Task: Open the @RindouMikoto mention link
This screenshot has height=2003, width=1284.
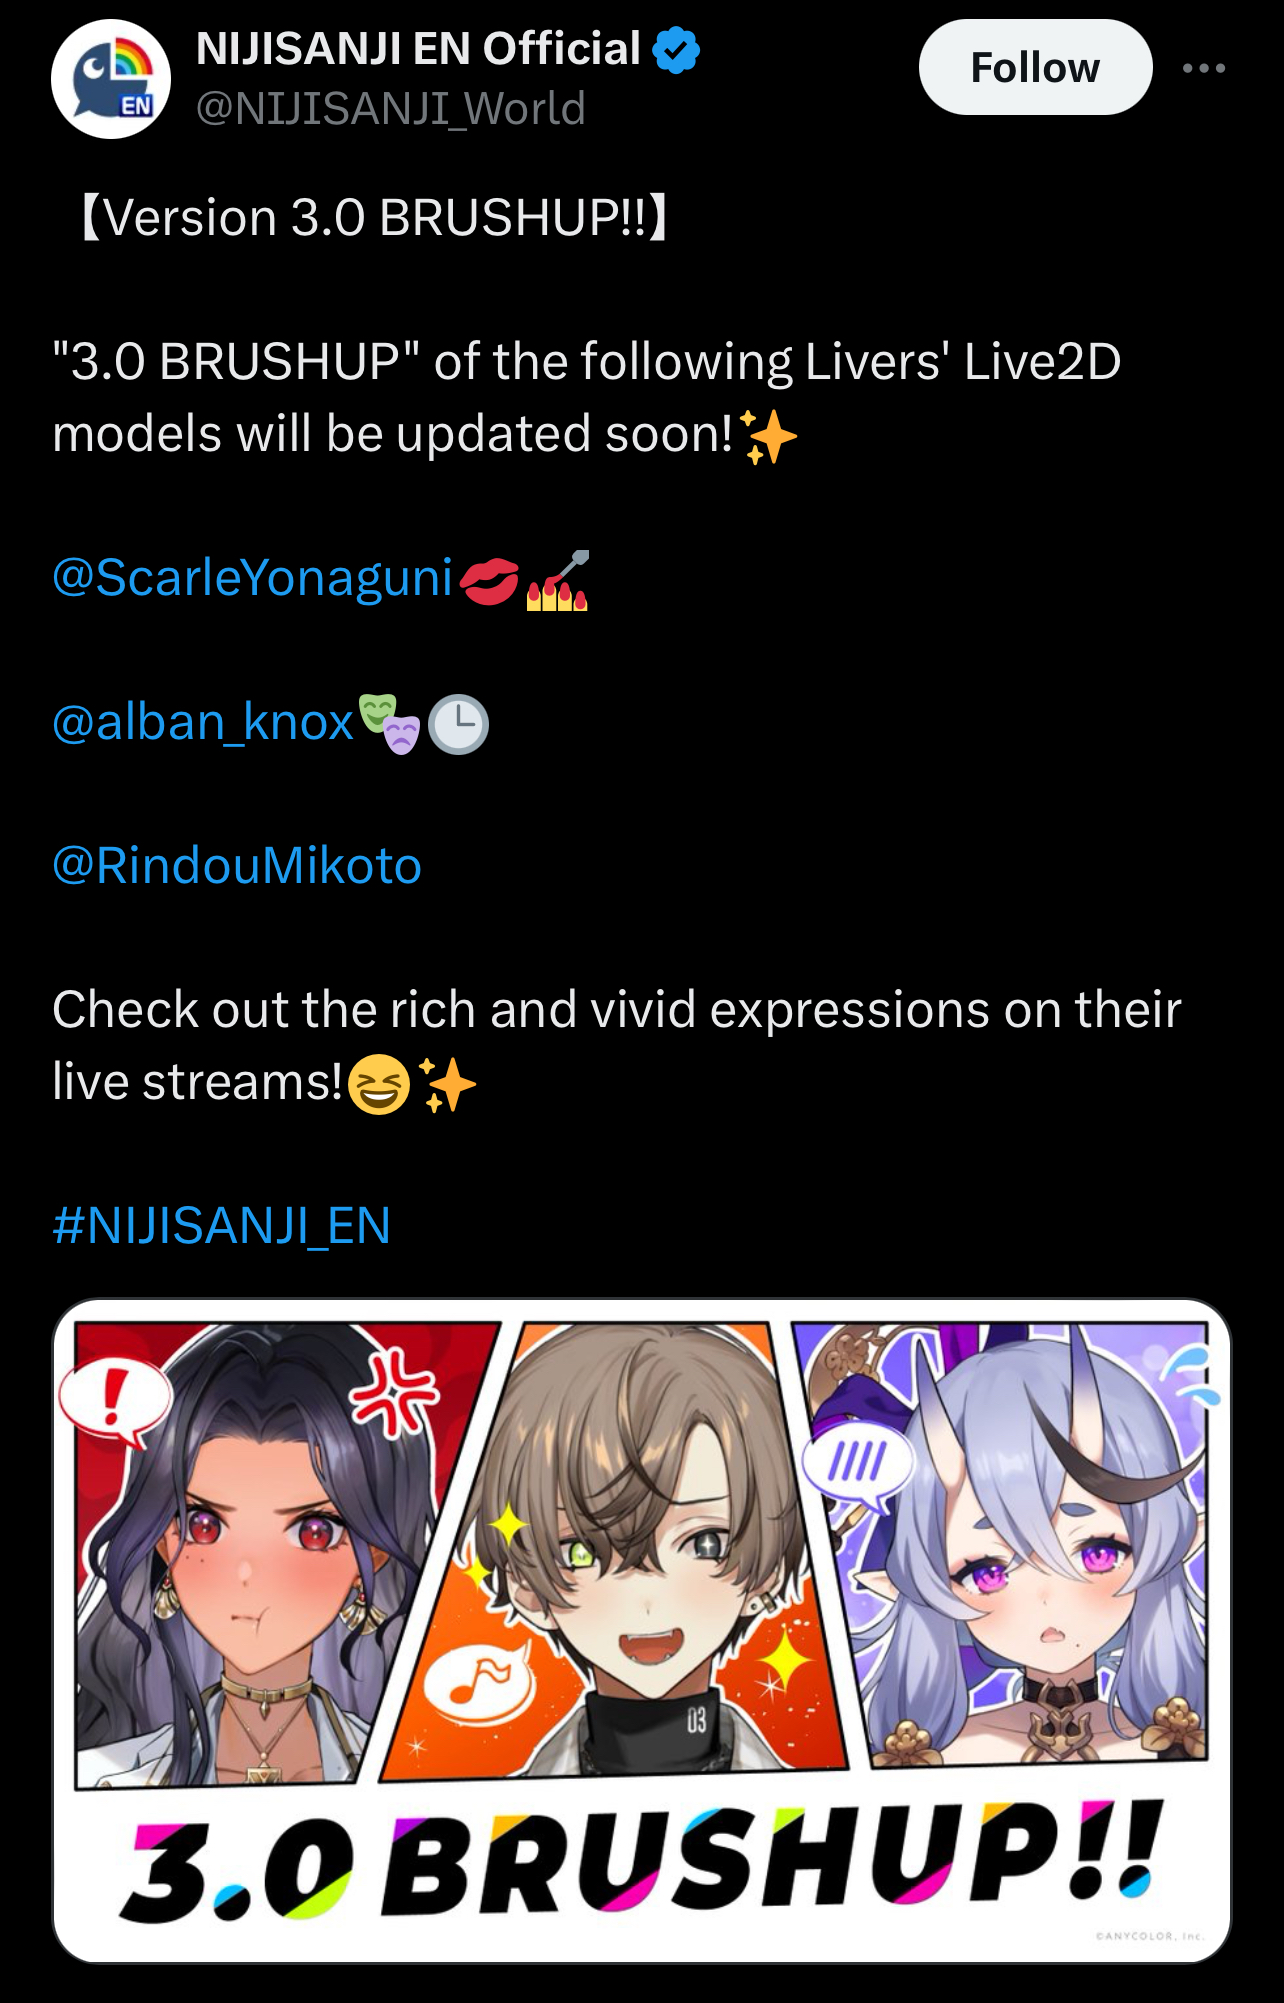Action: (x=237, y=866)
